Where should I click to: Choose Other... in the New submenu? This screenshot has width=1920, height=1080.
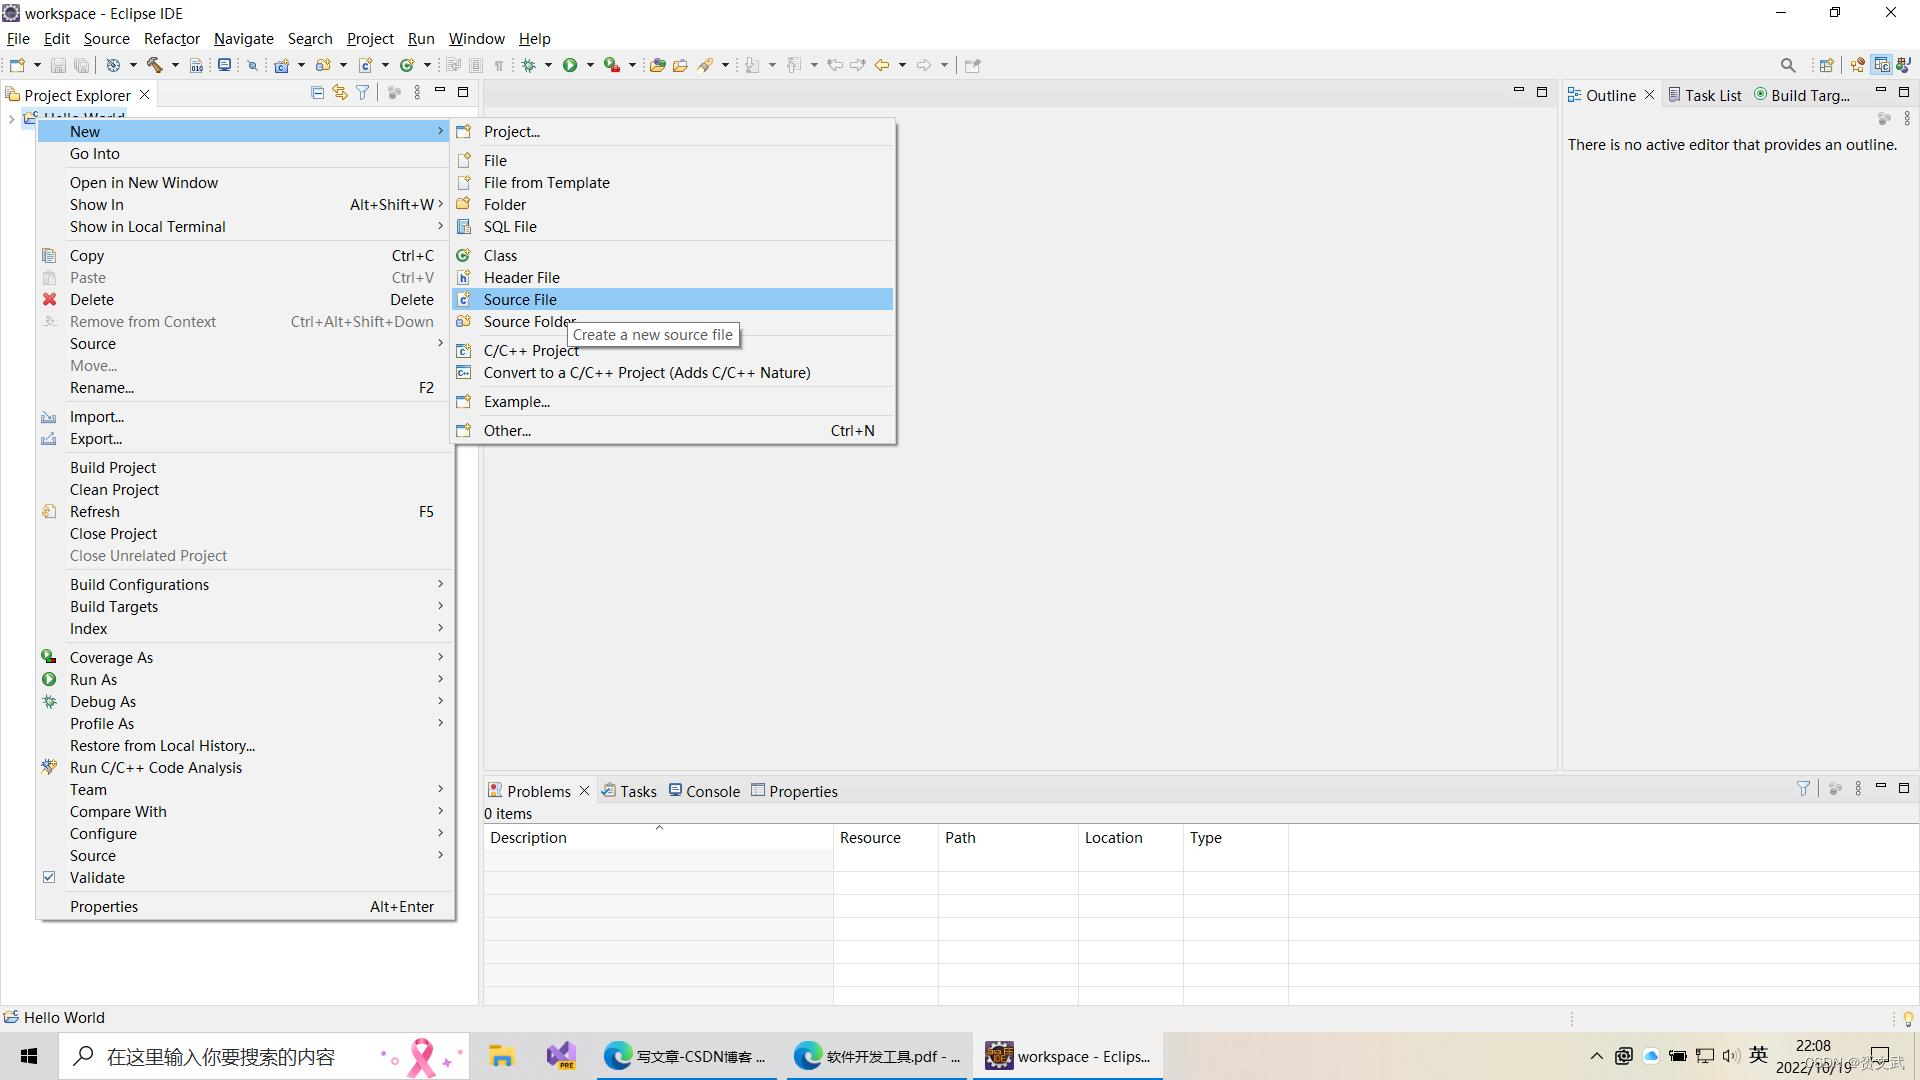click(x=673, y=430)
